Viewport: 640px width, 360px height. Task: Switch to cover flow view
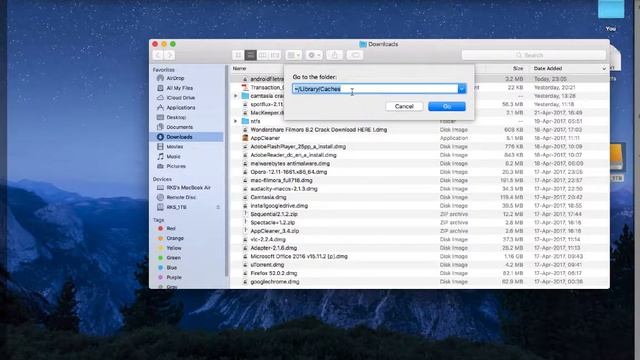coord(275,55)
